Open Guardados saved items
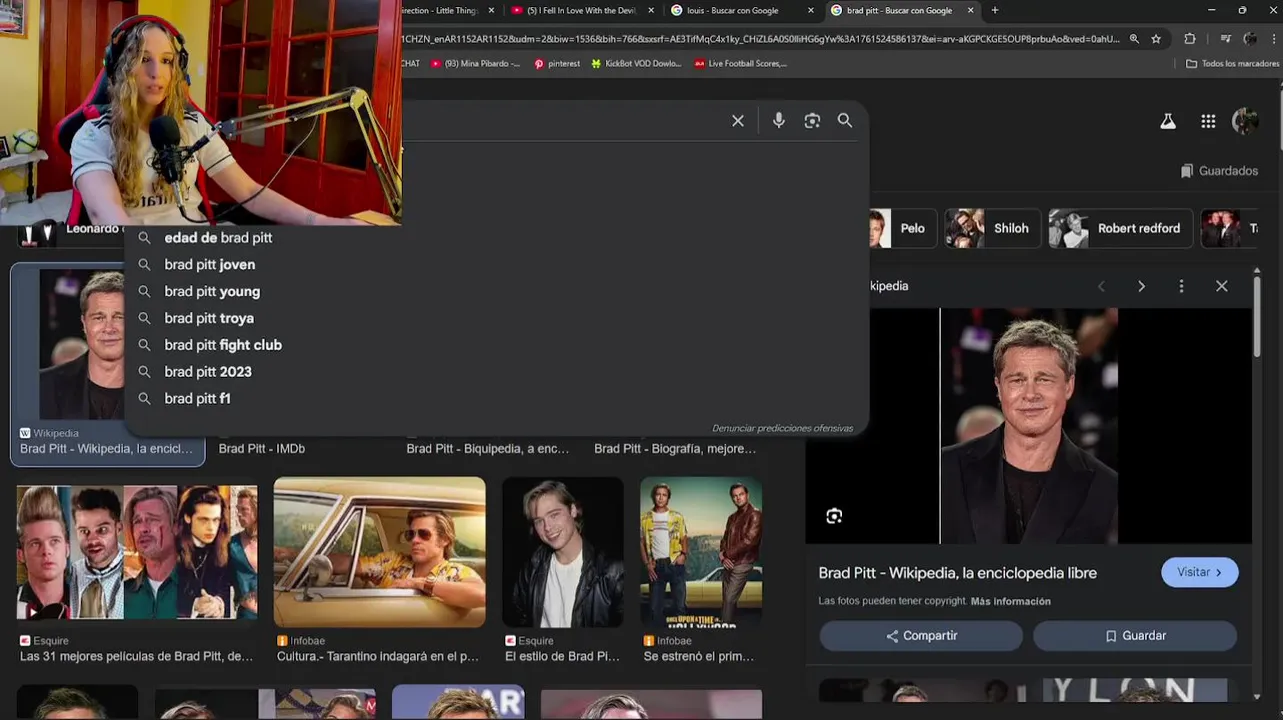Image resolution: width=1283 pixels, height=720 pixels. pos(1219,171)
